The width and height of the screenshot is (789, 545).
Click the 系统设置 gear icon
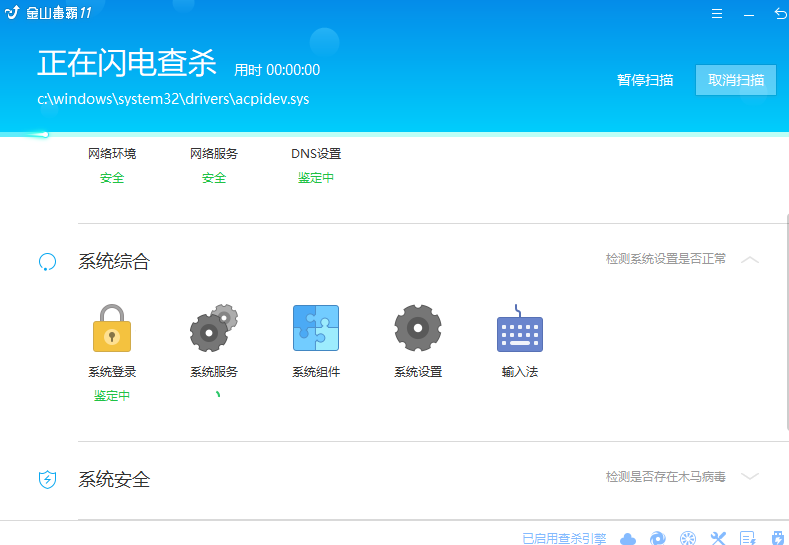coord(417,329)
